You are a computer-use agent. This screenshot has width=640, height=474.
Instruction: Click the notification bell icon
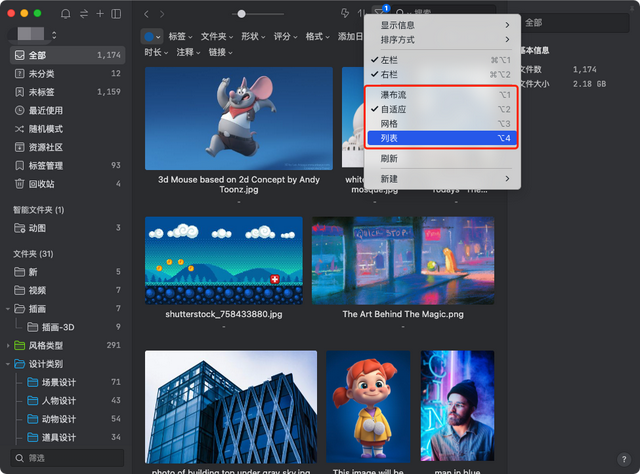66,14
